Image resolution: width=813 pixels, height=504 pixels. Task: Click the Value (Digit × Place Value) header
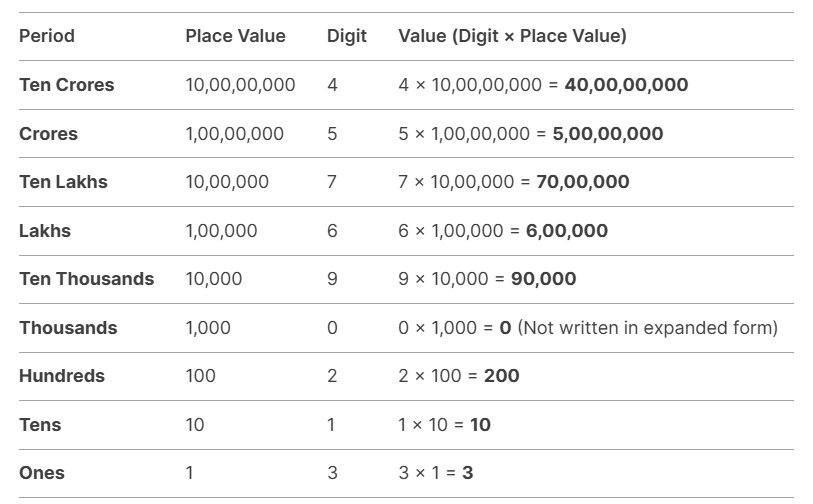pyautogui.click(x=512, y=36)
